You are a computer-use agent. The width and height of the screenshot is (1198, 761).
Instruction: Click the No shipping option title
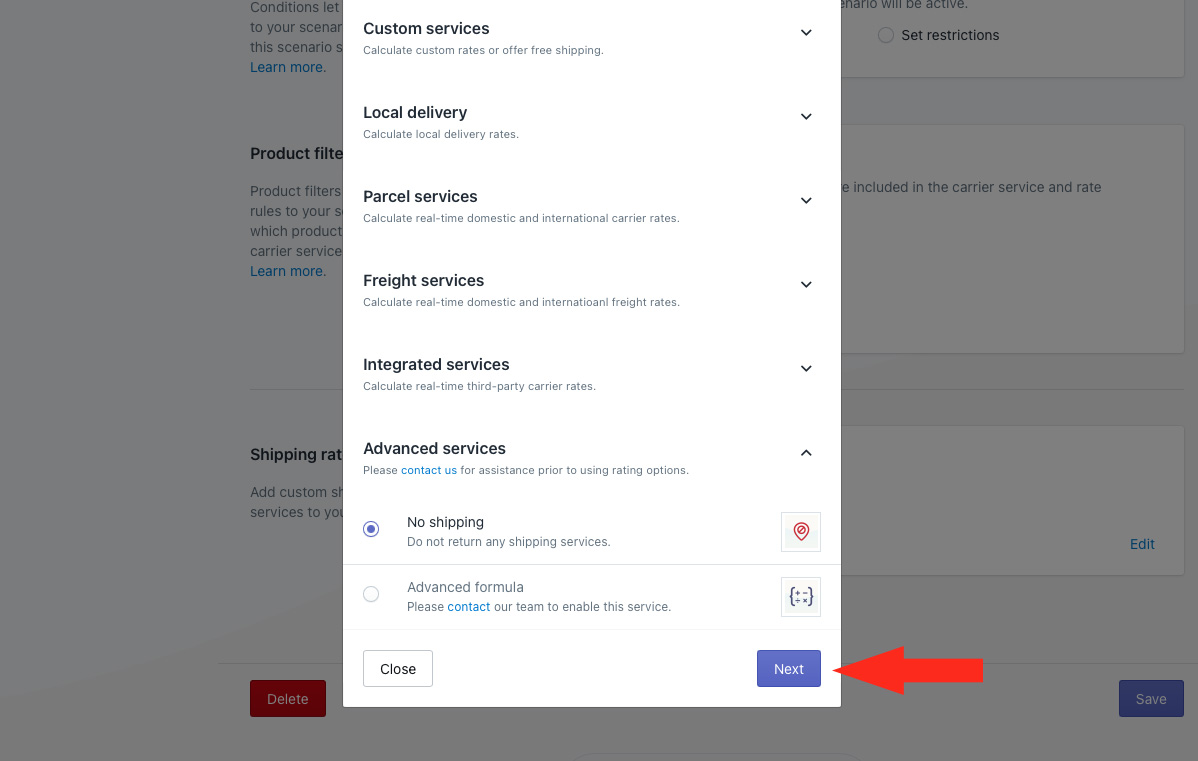coord(445,522)
